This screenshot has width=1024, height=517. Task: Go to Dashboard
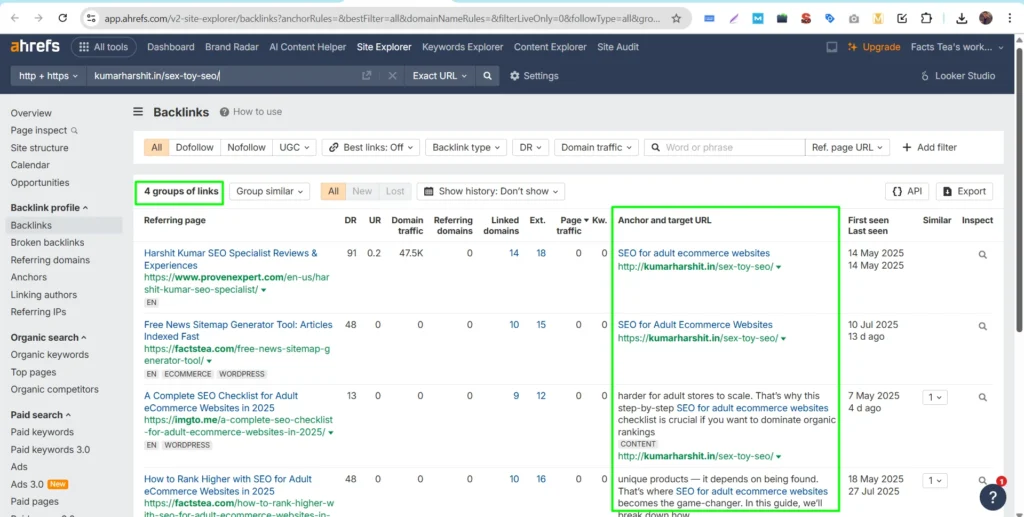click(x=170, y=47)
